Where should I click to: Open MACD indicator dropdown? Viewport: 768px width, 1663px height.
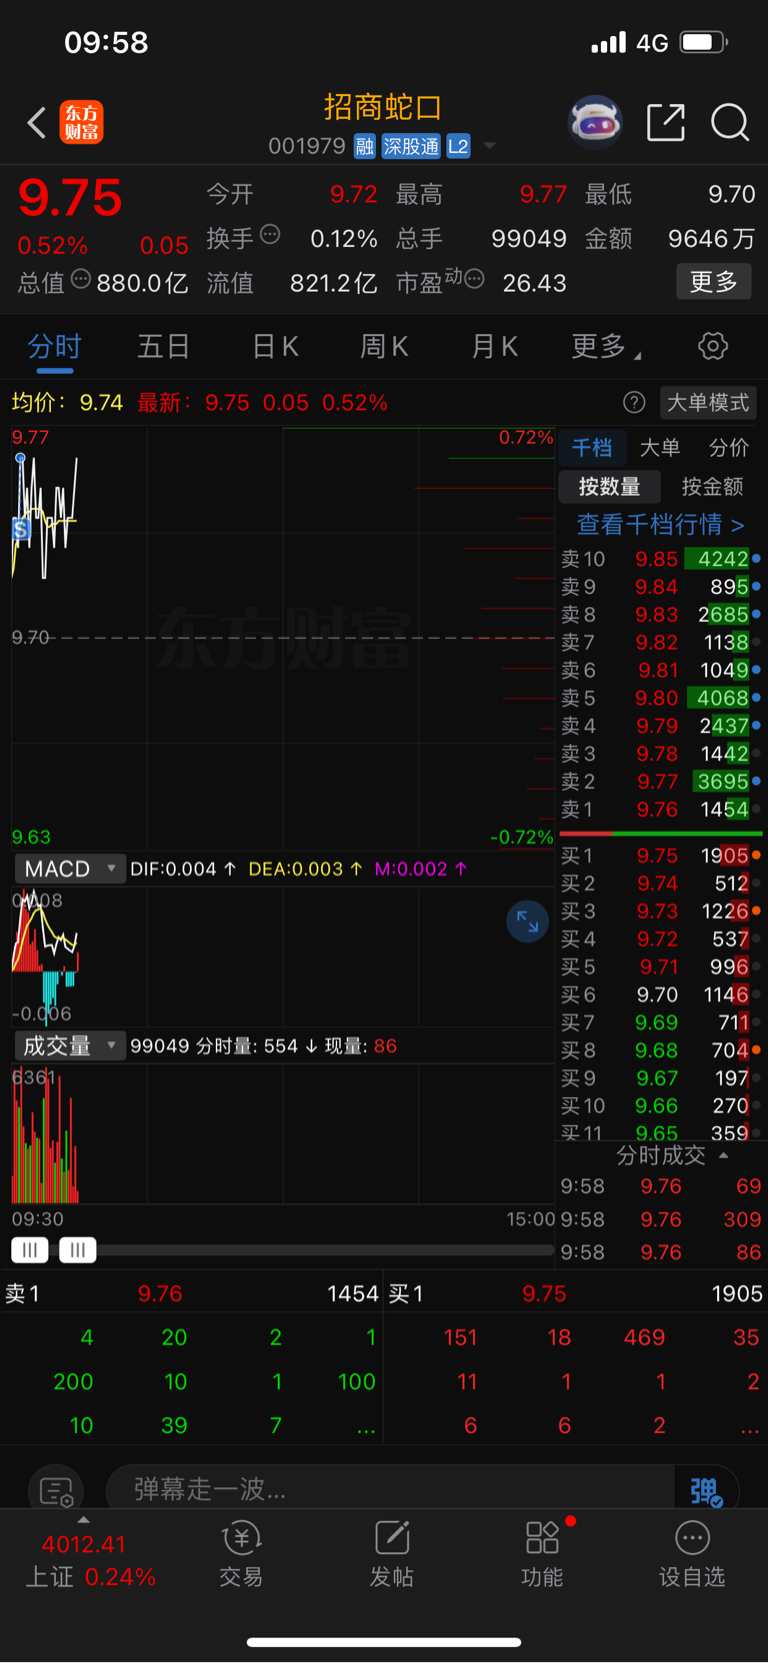68,869
